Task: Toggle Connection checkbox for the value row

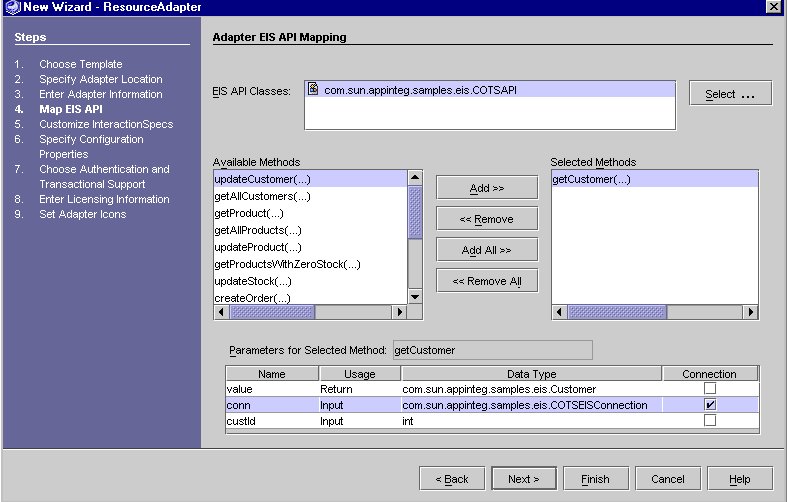Action: coord(710,388)
